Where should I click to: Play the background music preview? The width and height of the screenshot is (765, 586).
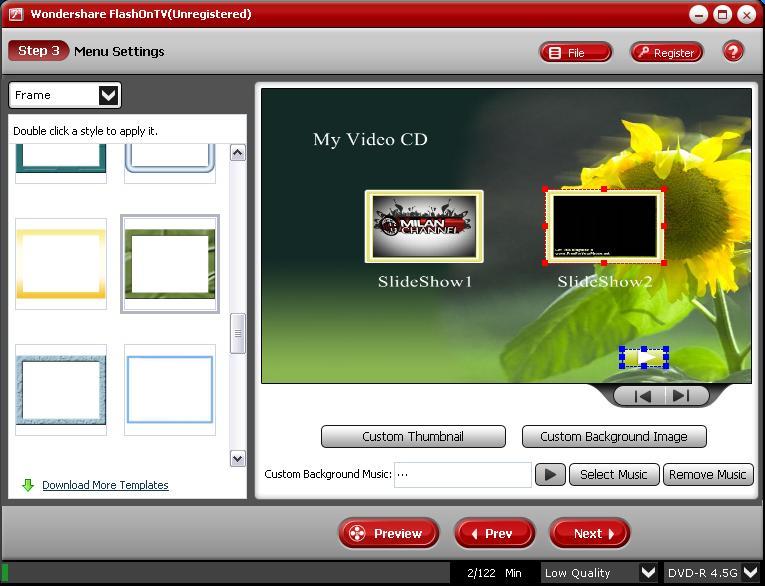point(550,474)
